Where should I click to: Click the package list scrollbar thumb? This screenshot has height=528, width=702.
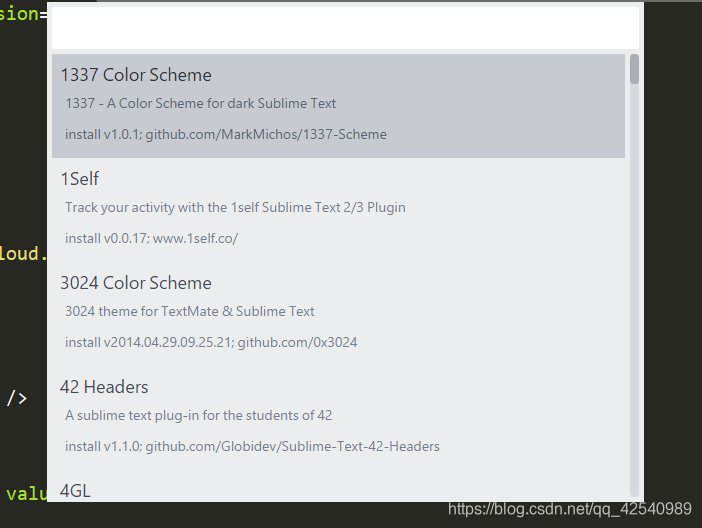(634, 69)
